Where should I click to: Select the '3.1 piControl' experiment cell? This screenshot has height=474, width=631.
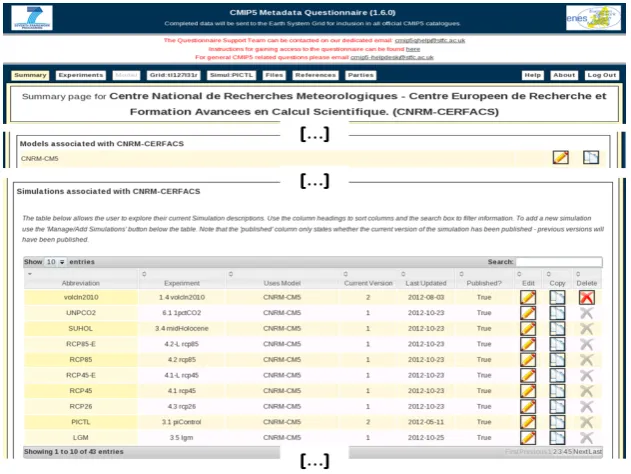tap(181, 422)
